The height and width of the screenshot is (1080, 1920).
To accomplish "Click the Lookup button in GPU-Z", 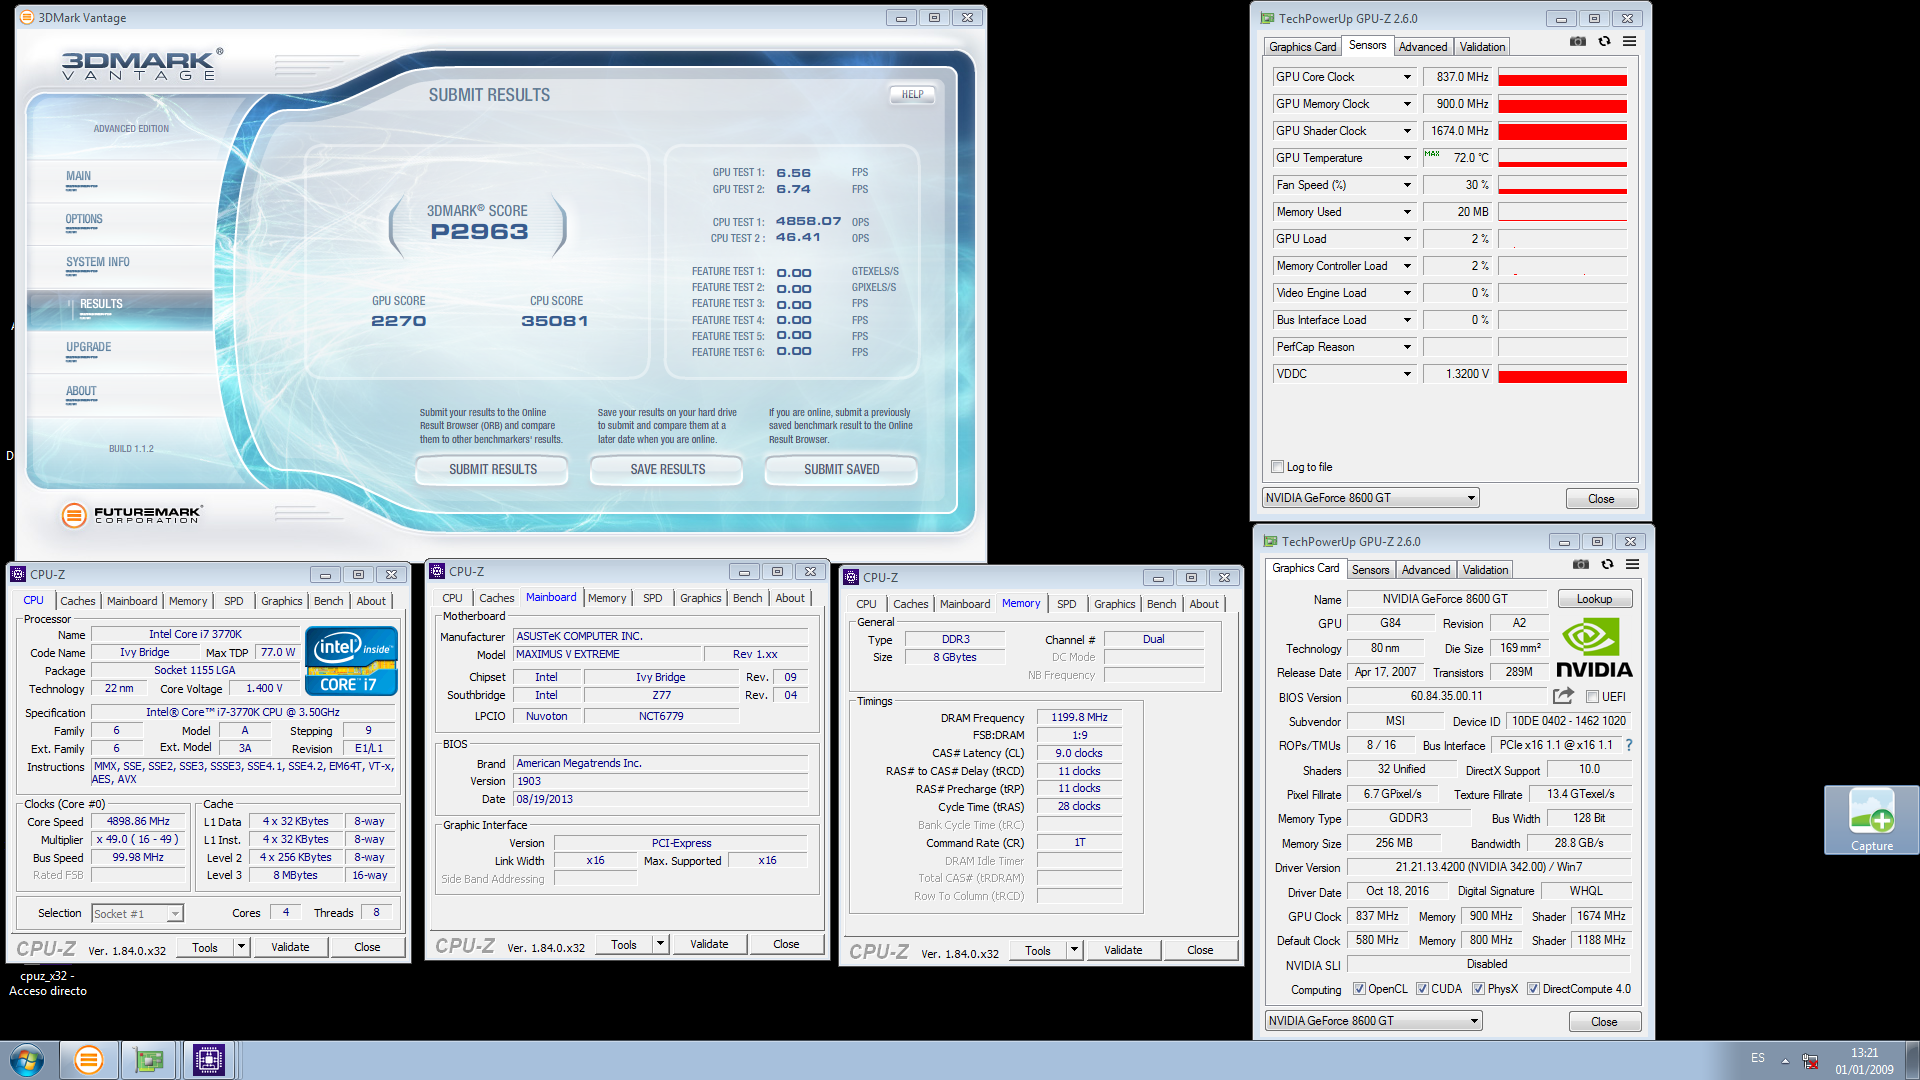I will 1594,599.
